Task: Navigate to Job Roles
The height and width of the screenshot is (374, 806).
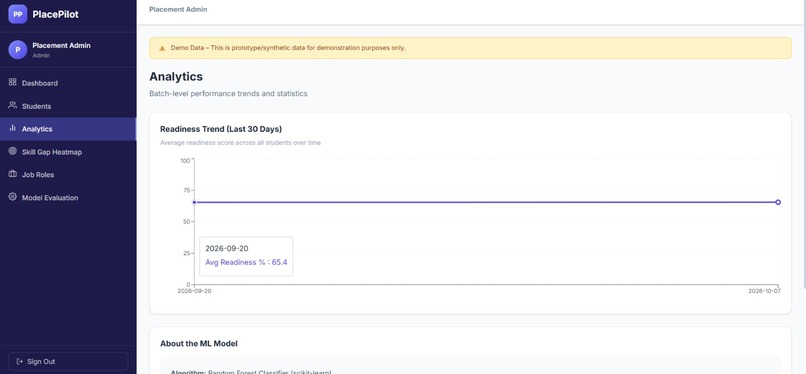Action: point(68,175)
